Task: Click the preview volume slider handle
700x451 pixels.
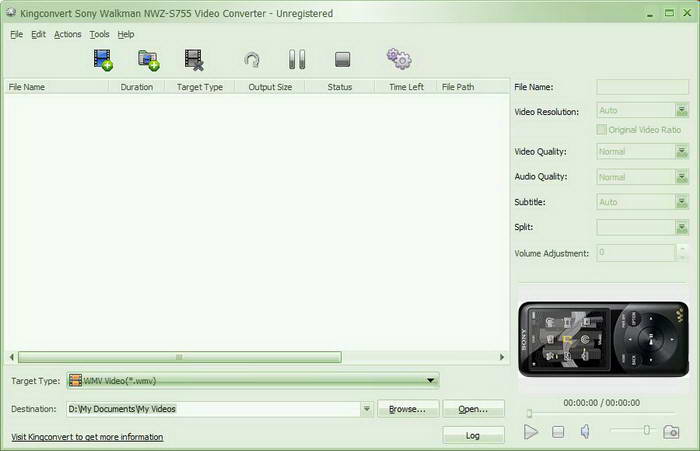Action: pos(646,430)
